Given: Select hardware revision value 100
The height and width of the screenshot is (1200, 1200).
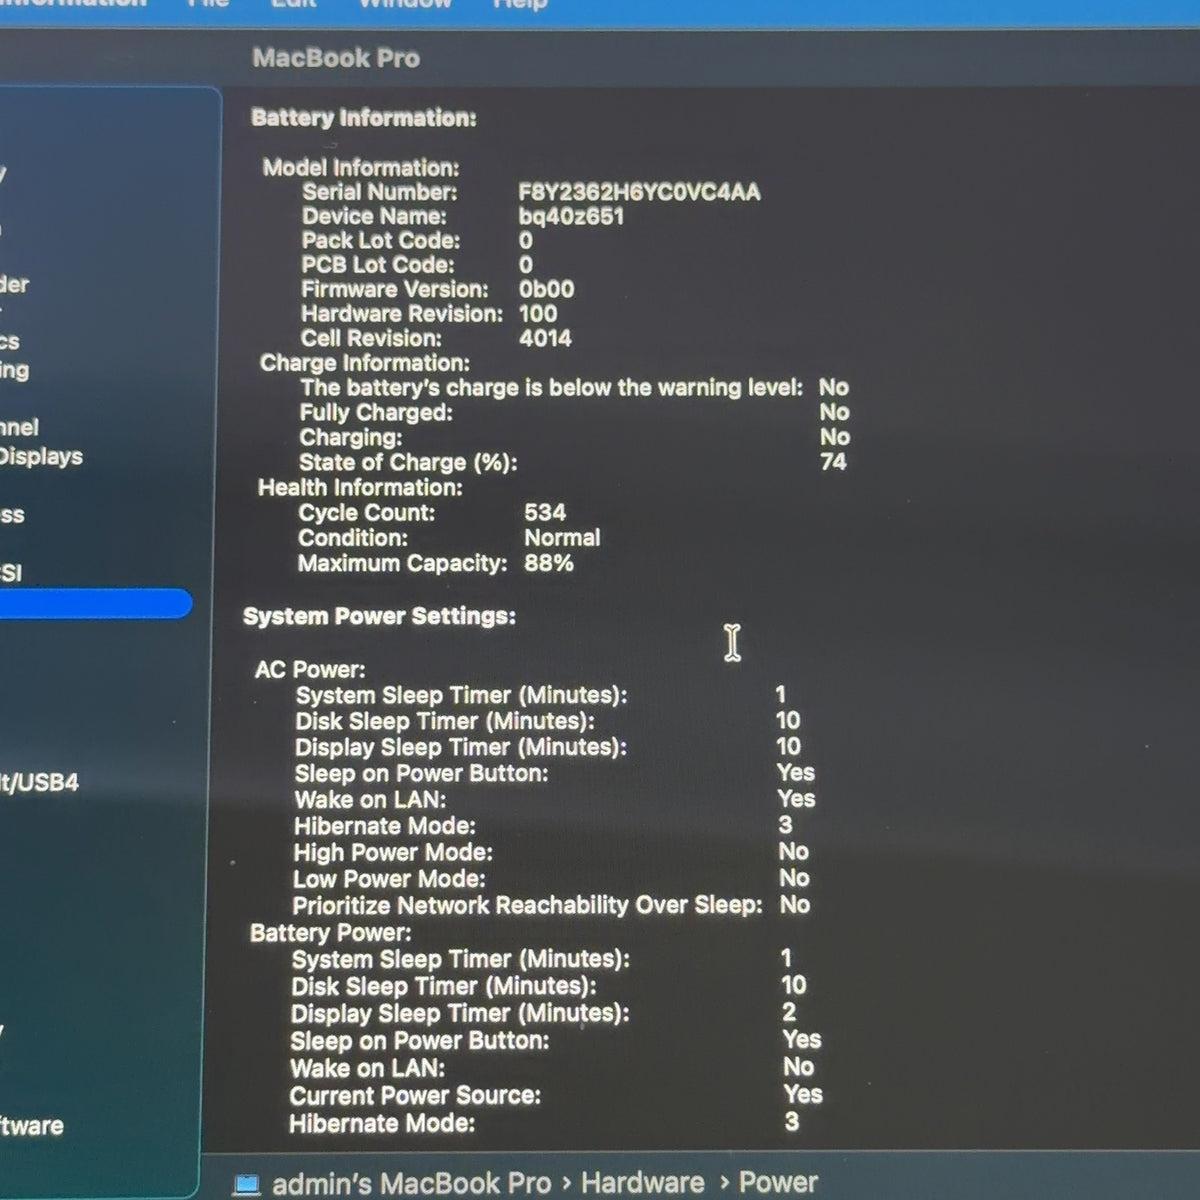Looking at the screenshot, I should pyautogui.click(x=538, y=313).
